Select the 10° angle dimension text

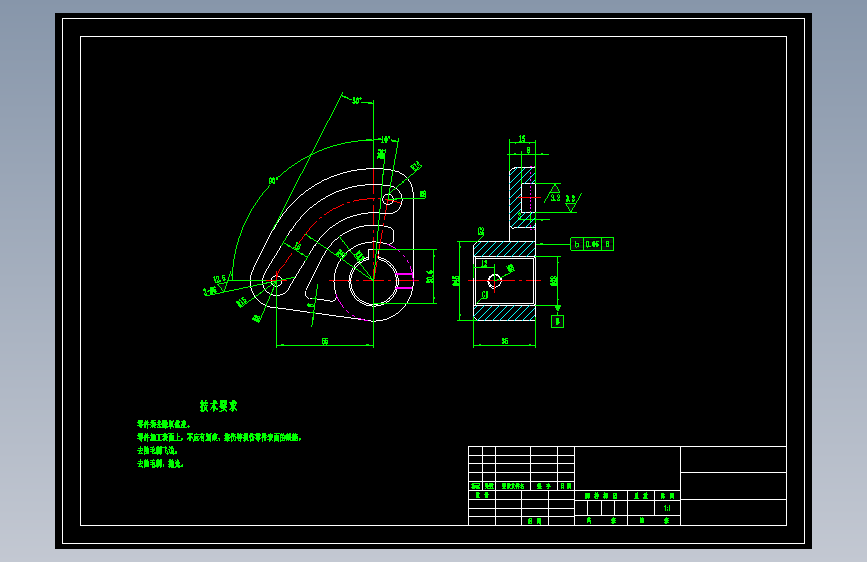(x=385, y=139)
